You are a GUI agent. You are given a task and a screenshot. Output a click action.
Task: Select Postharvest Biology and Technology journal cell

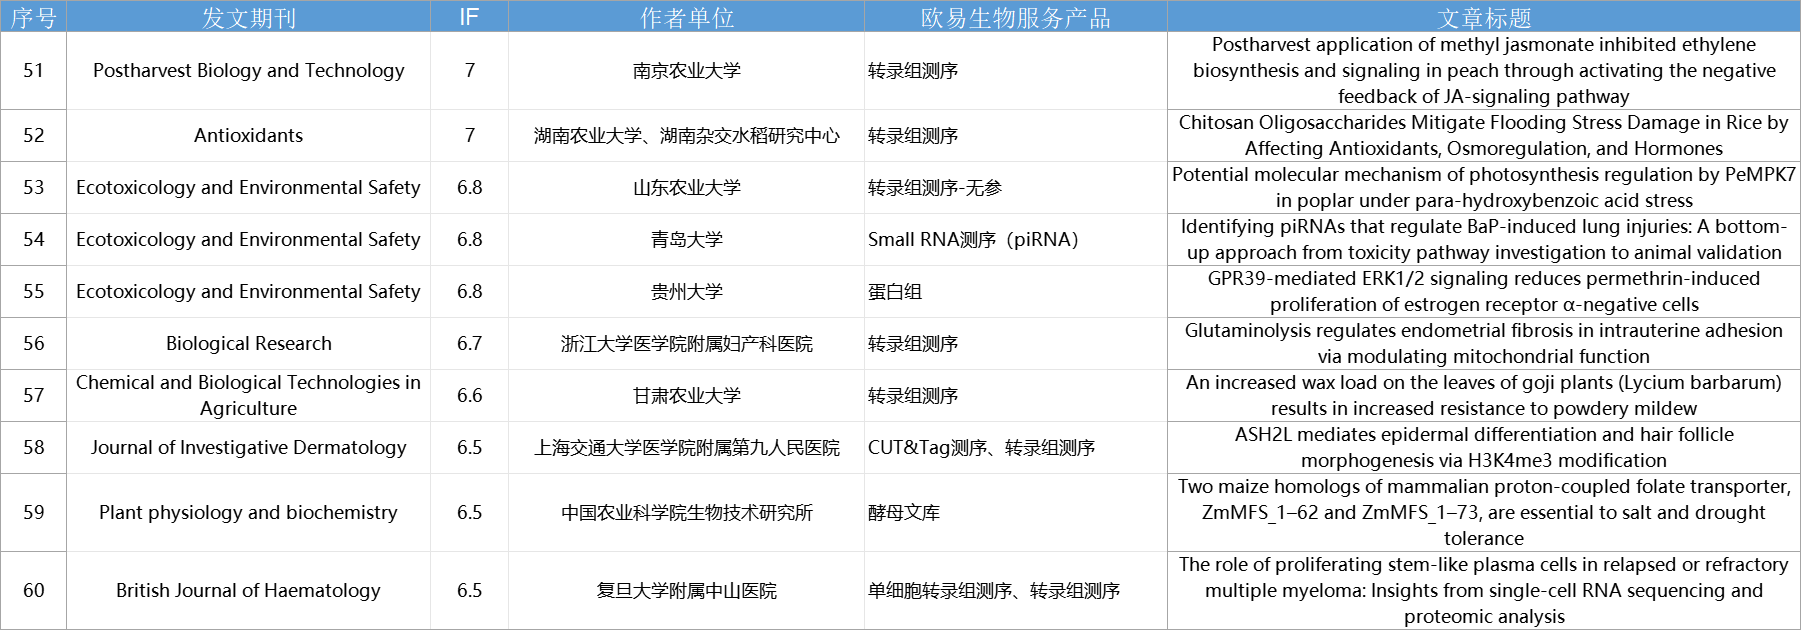click(248, 71)
